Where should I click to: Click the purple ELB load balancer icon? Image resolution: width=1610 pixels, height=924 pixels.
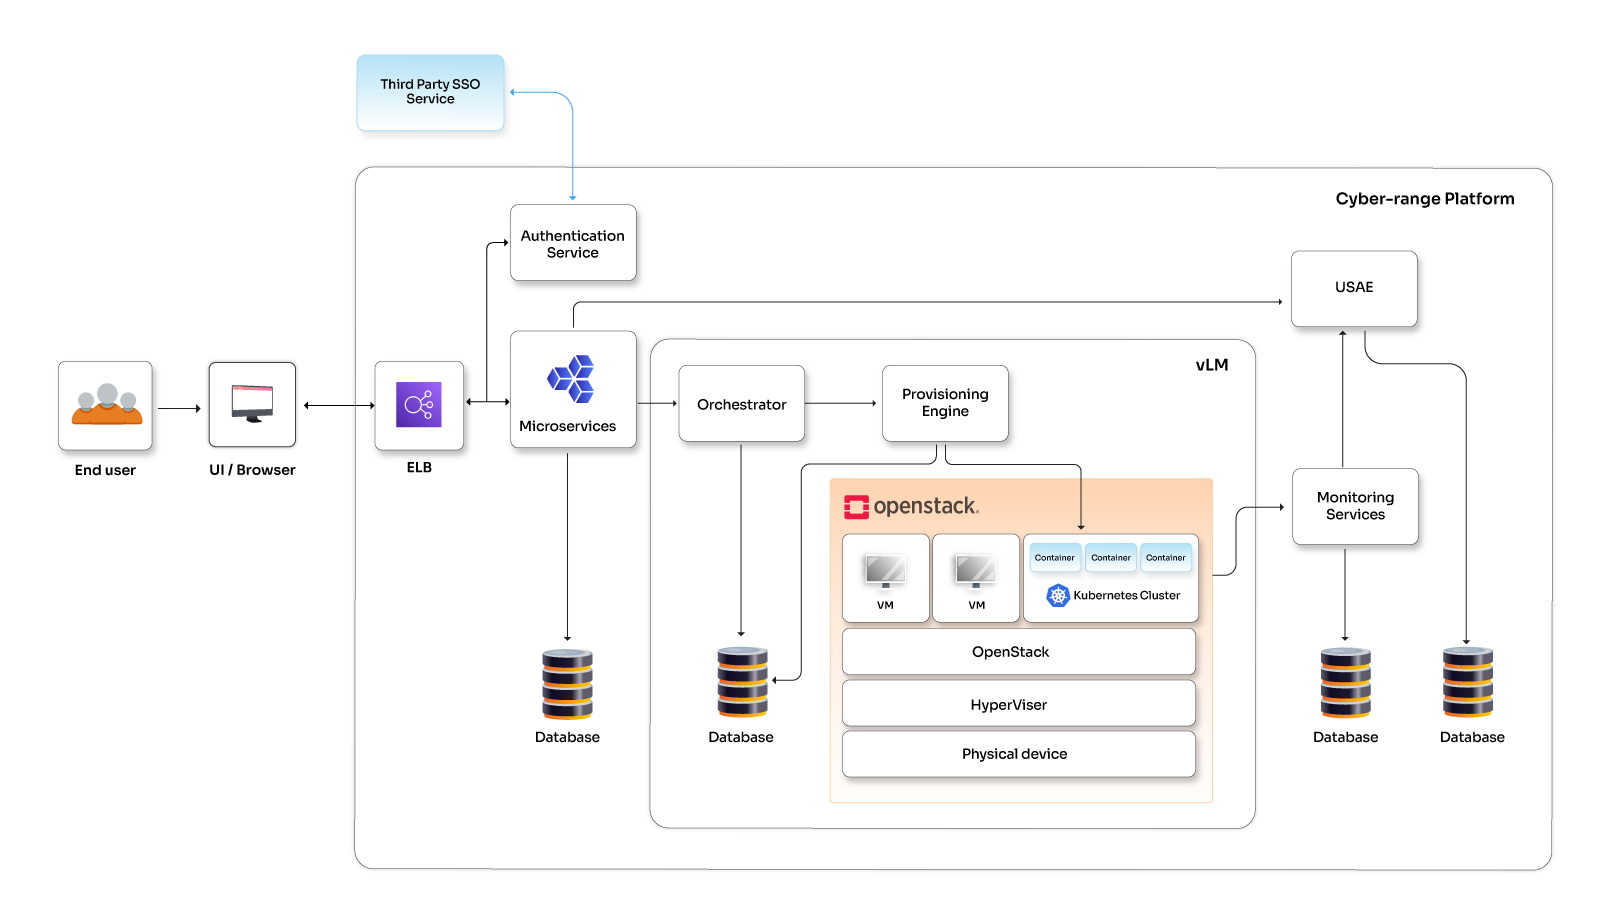(x=419, y=404)
